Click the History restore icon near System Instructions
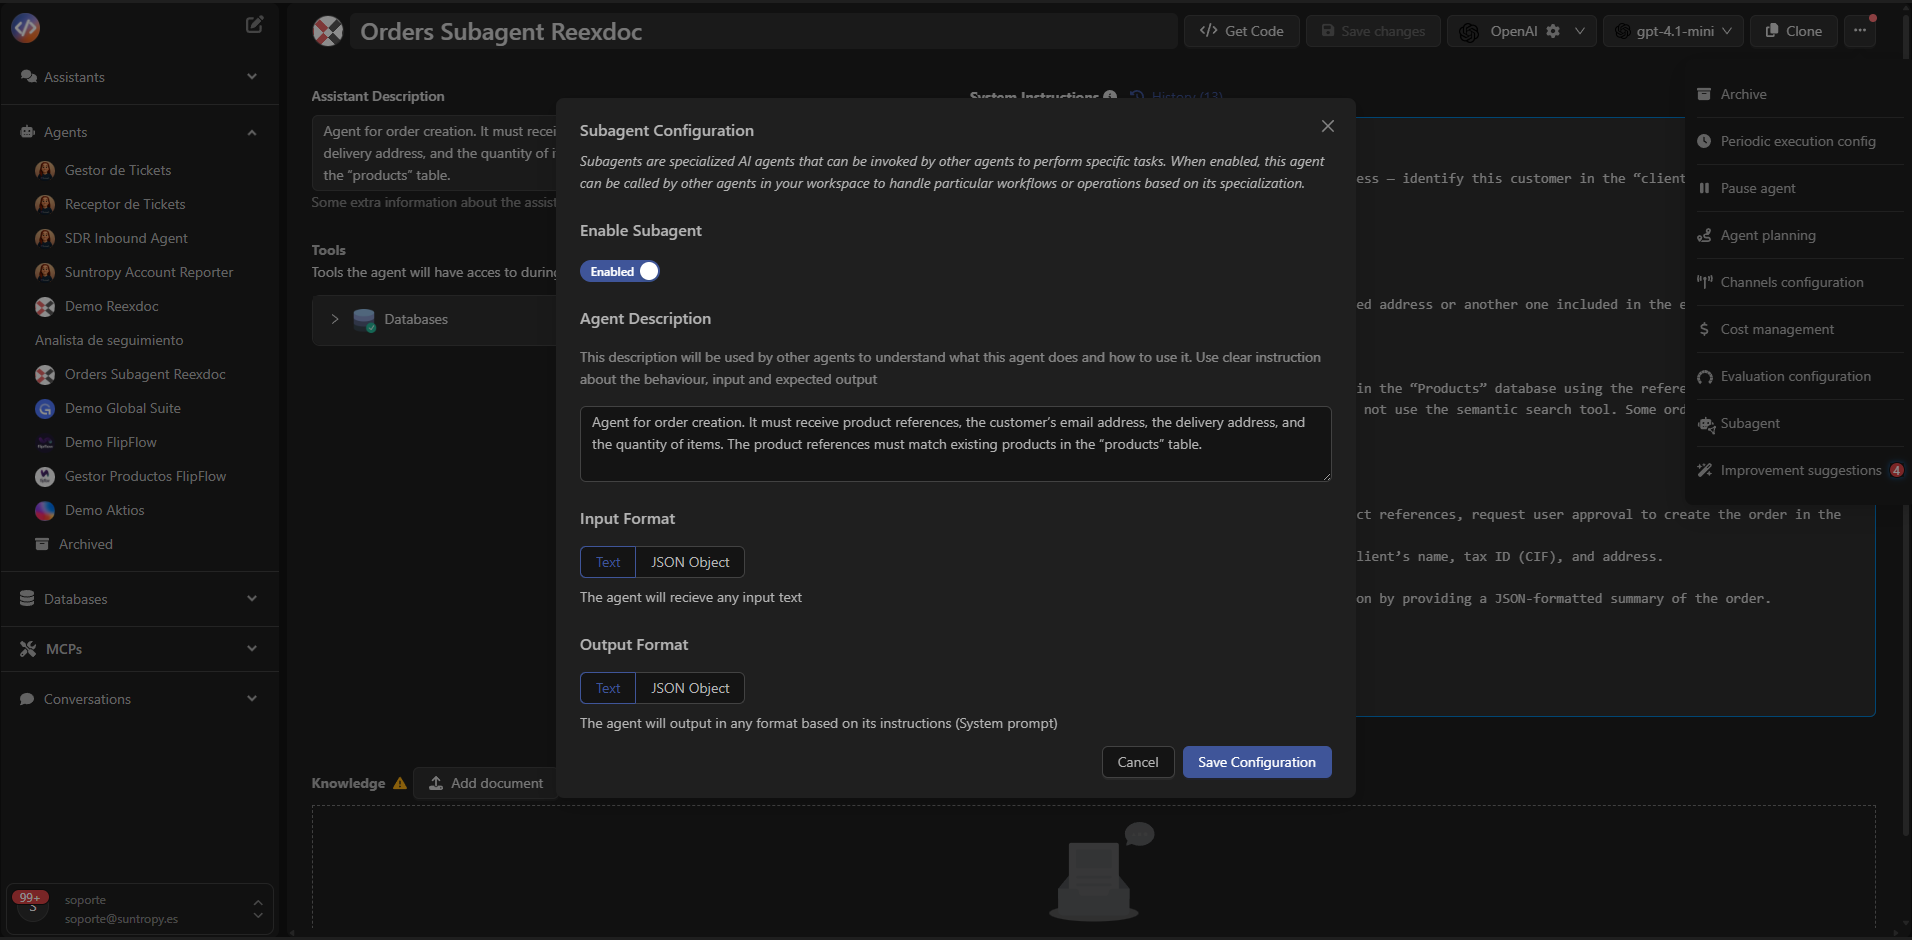The width and height of the screenshot is (1912, 940). (x=1137, y=96)
